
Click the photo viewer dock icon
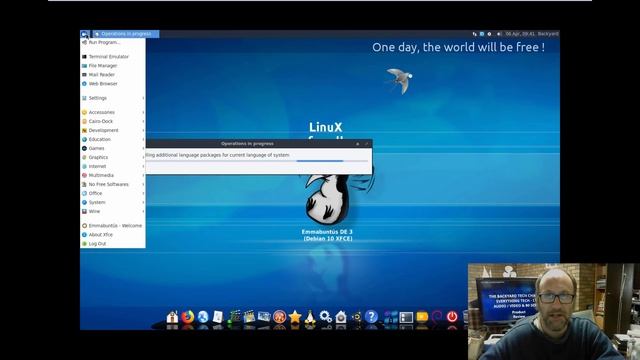coord(264,317)
